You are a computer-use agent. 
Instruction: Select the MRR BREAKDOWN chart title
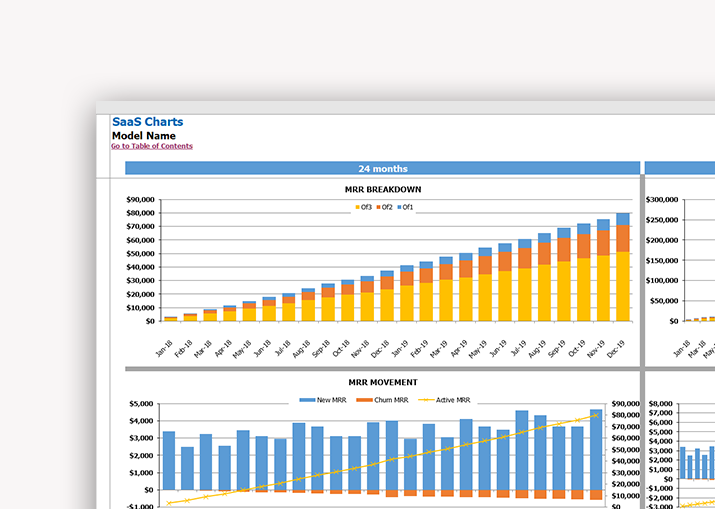pos(384,190)
